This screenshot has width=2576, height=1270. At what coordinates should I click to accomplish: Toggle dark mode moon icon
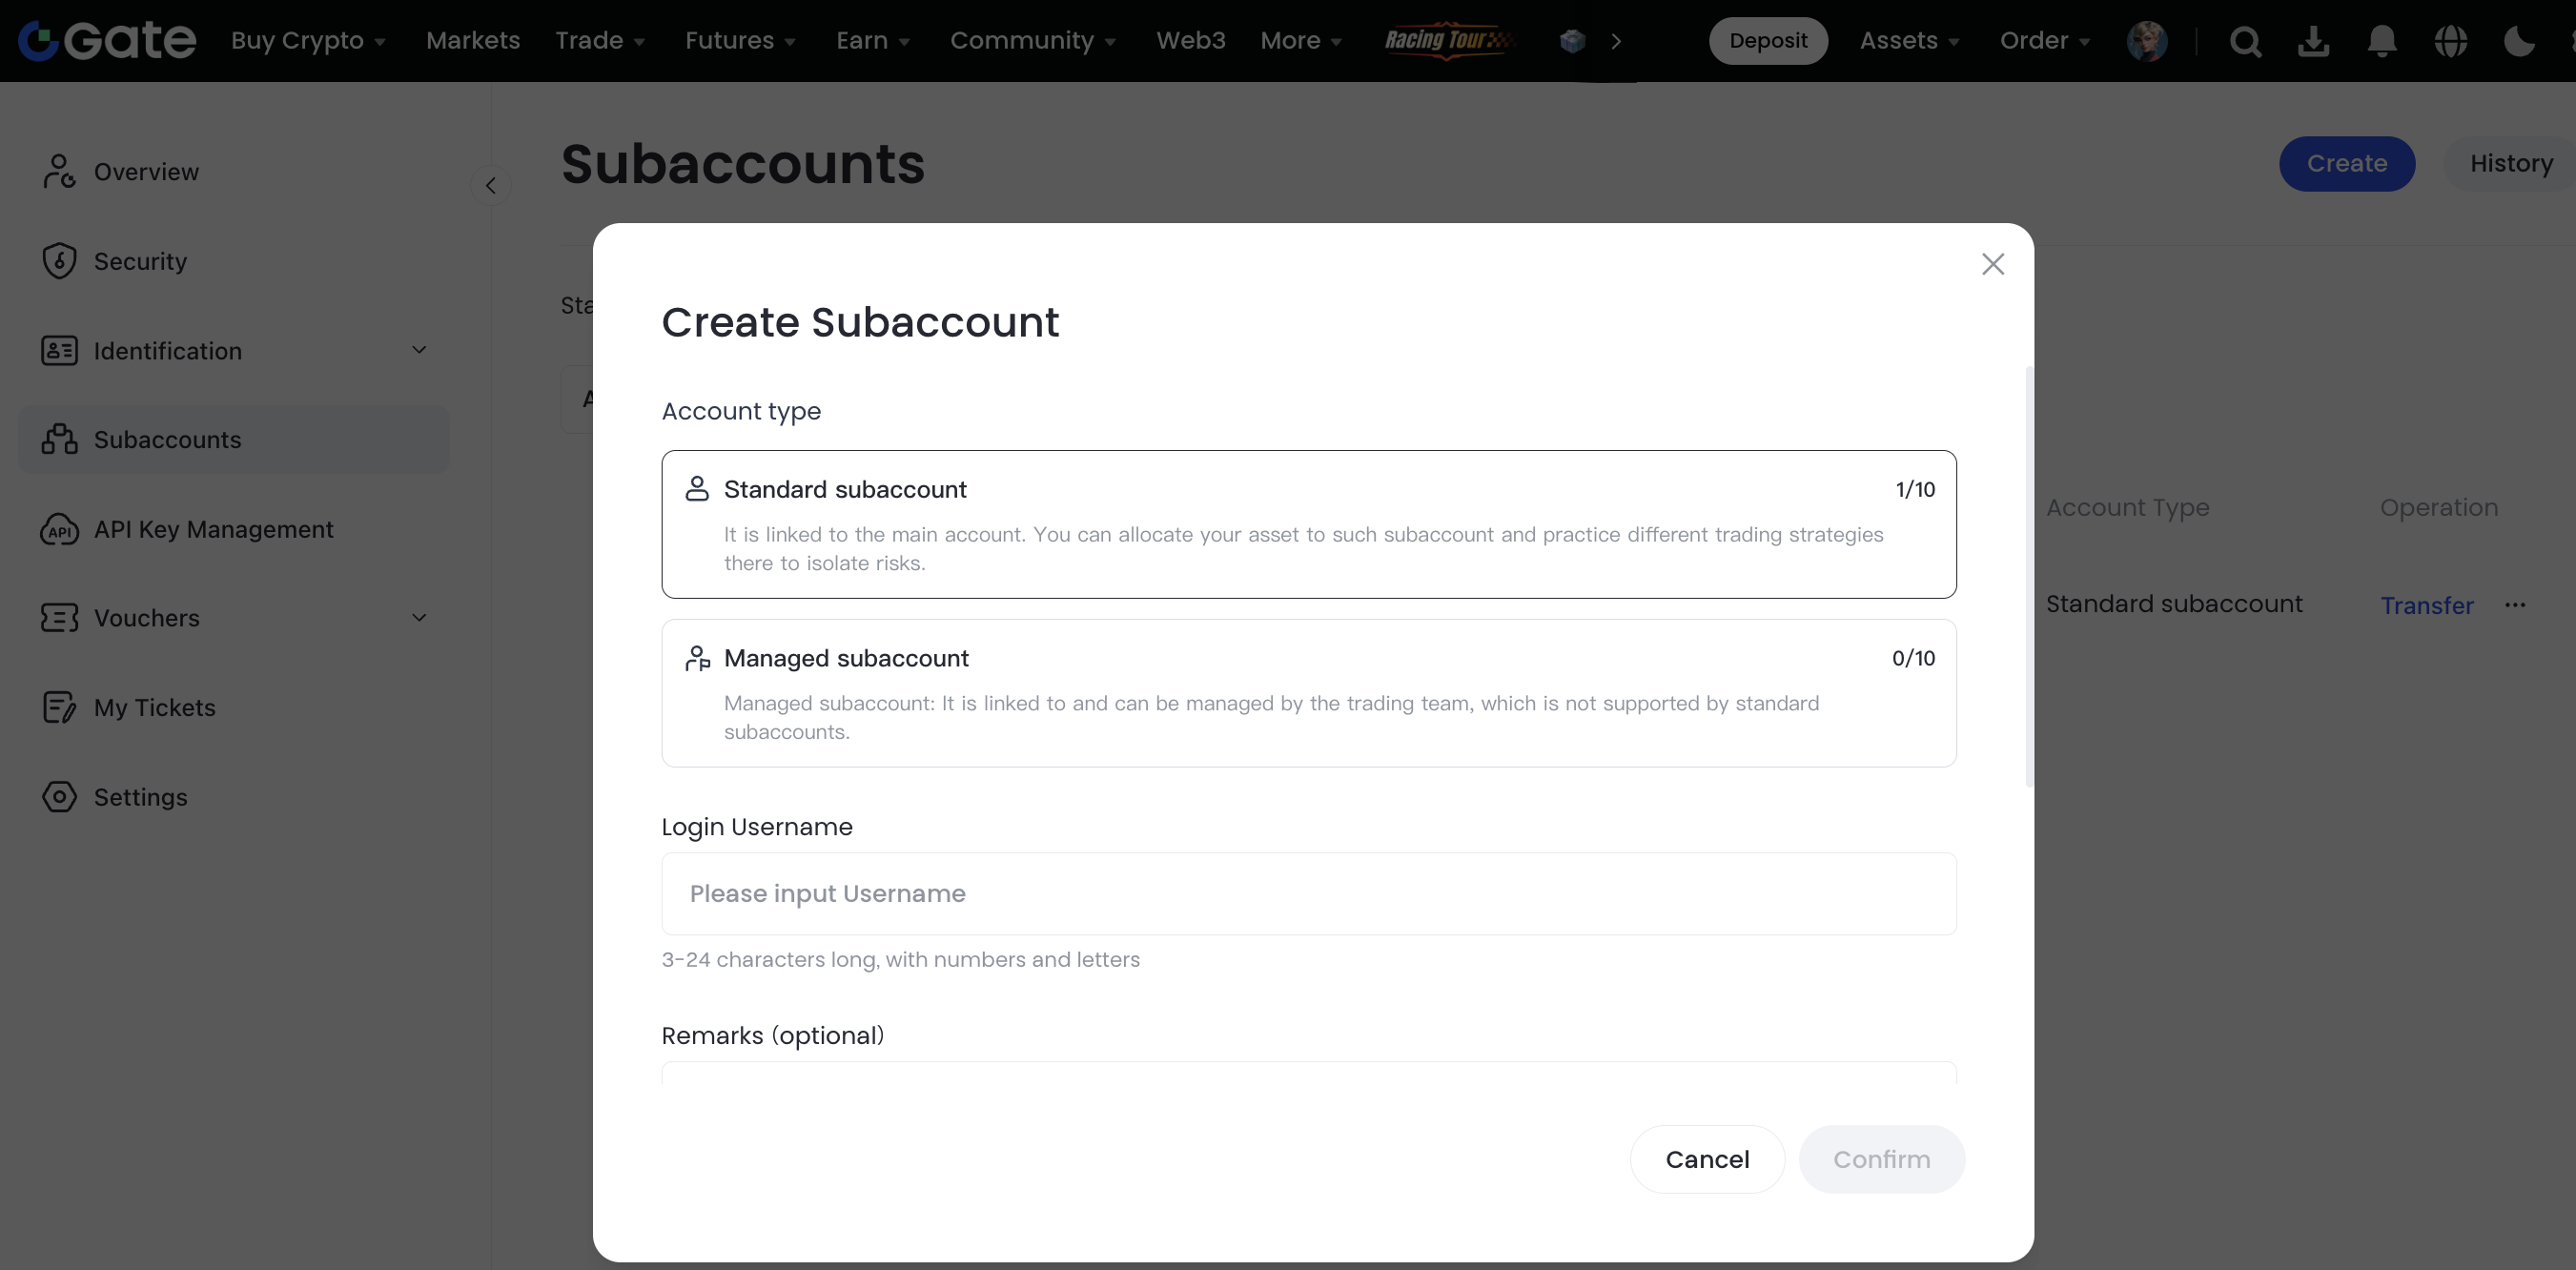(2519, 41)
